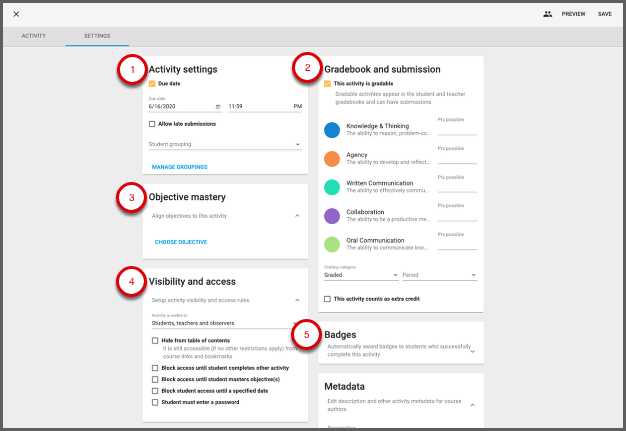Check Hide from table of contents
626x431 pixels.
[x=153, y=341]
